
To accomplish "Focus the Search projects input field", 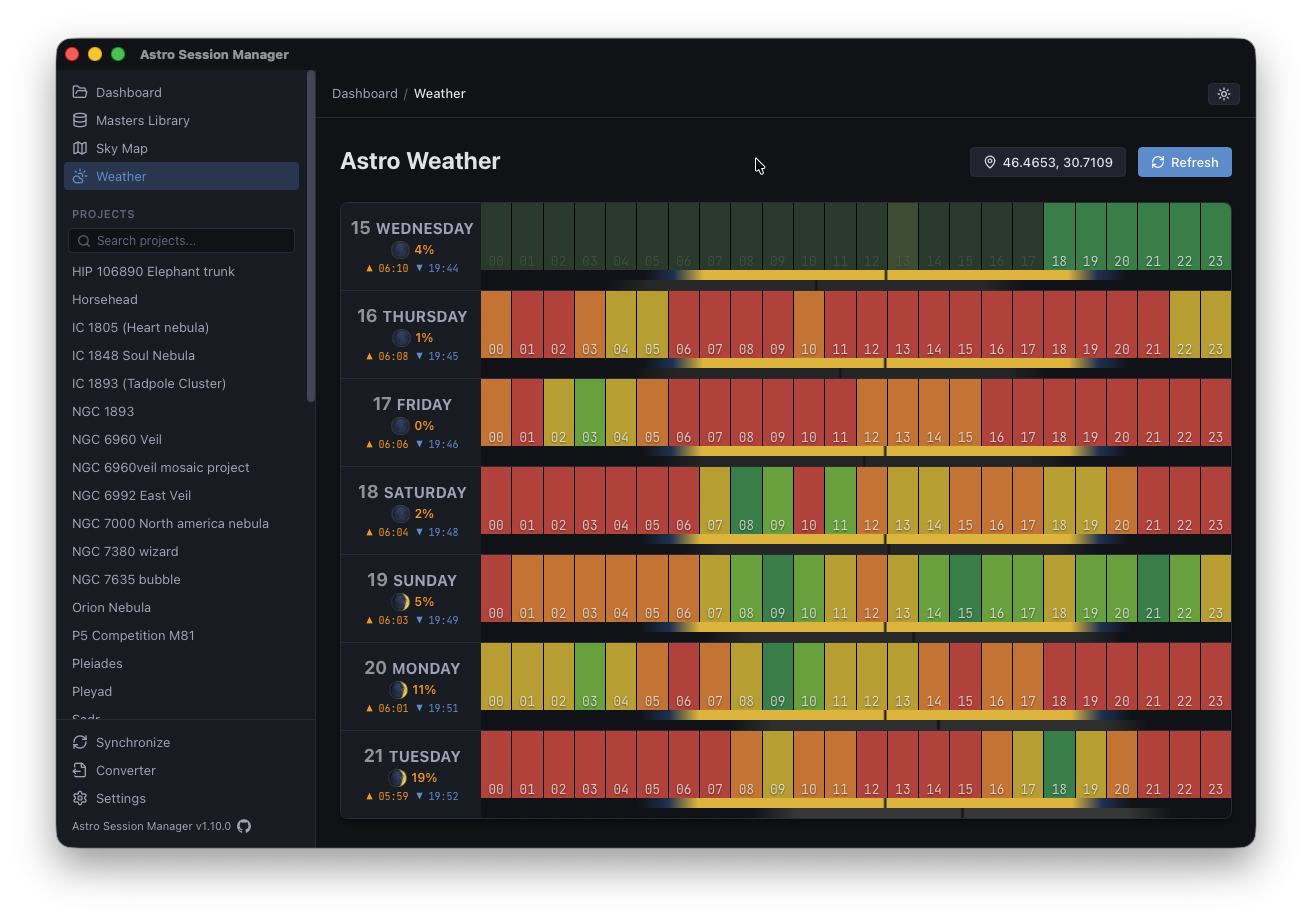I will coord(190,241).
